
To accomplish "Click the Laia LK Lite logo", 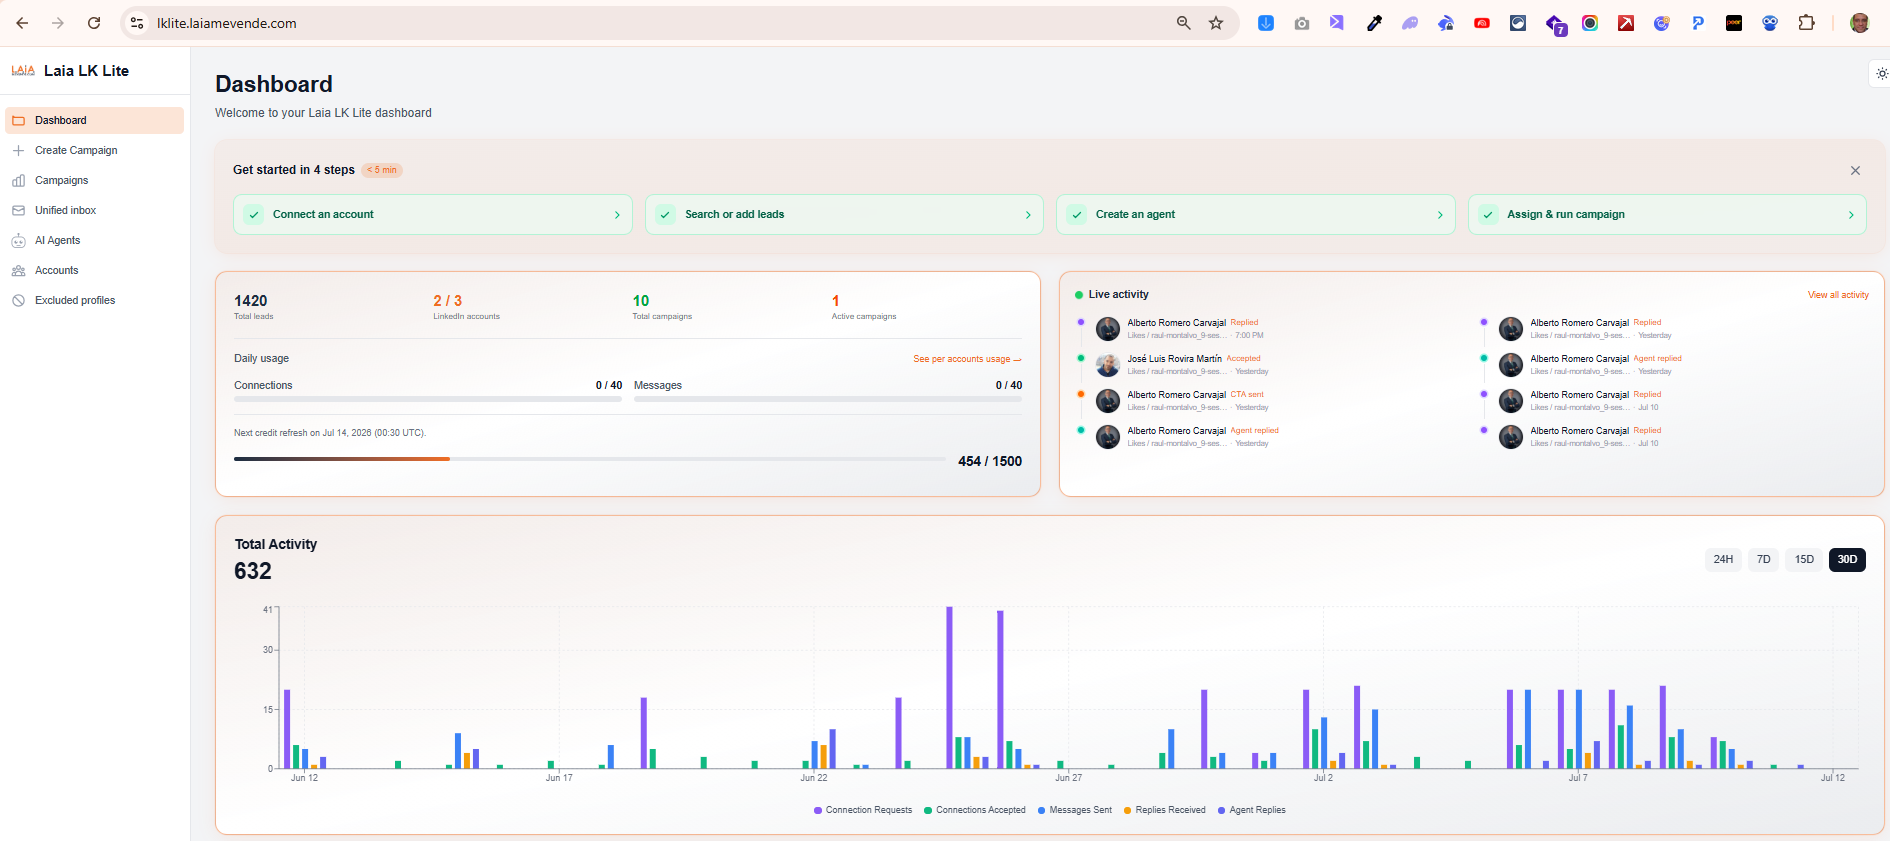I will point(23,71).
